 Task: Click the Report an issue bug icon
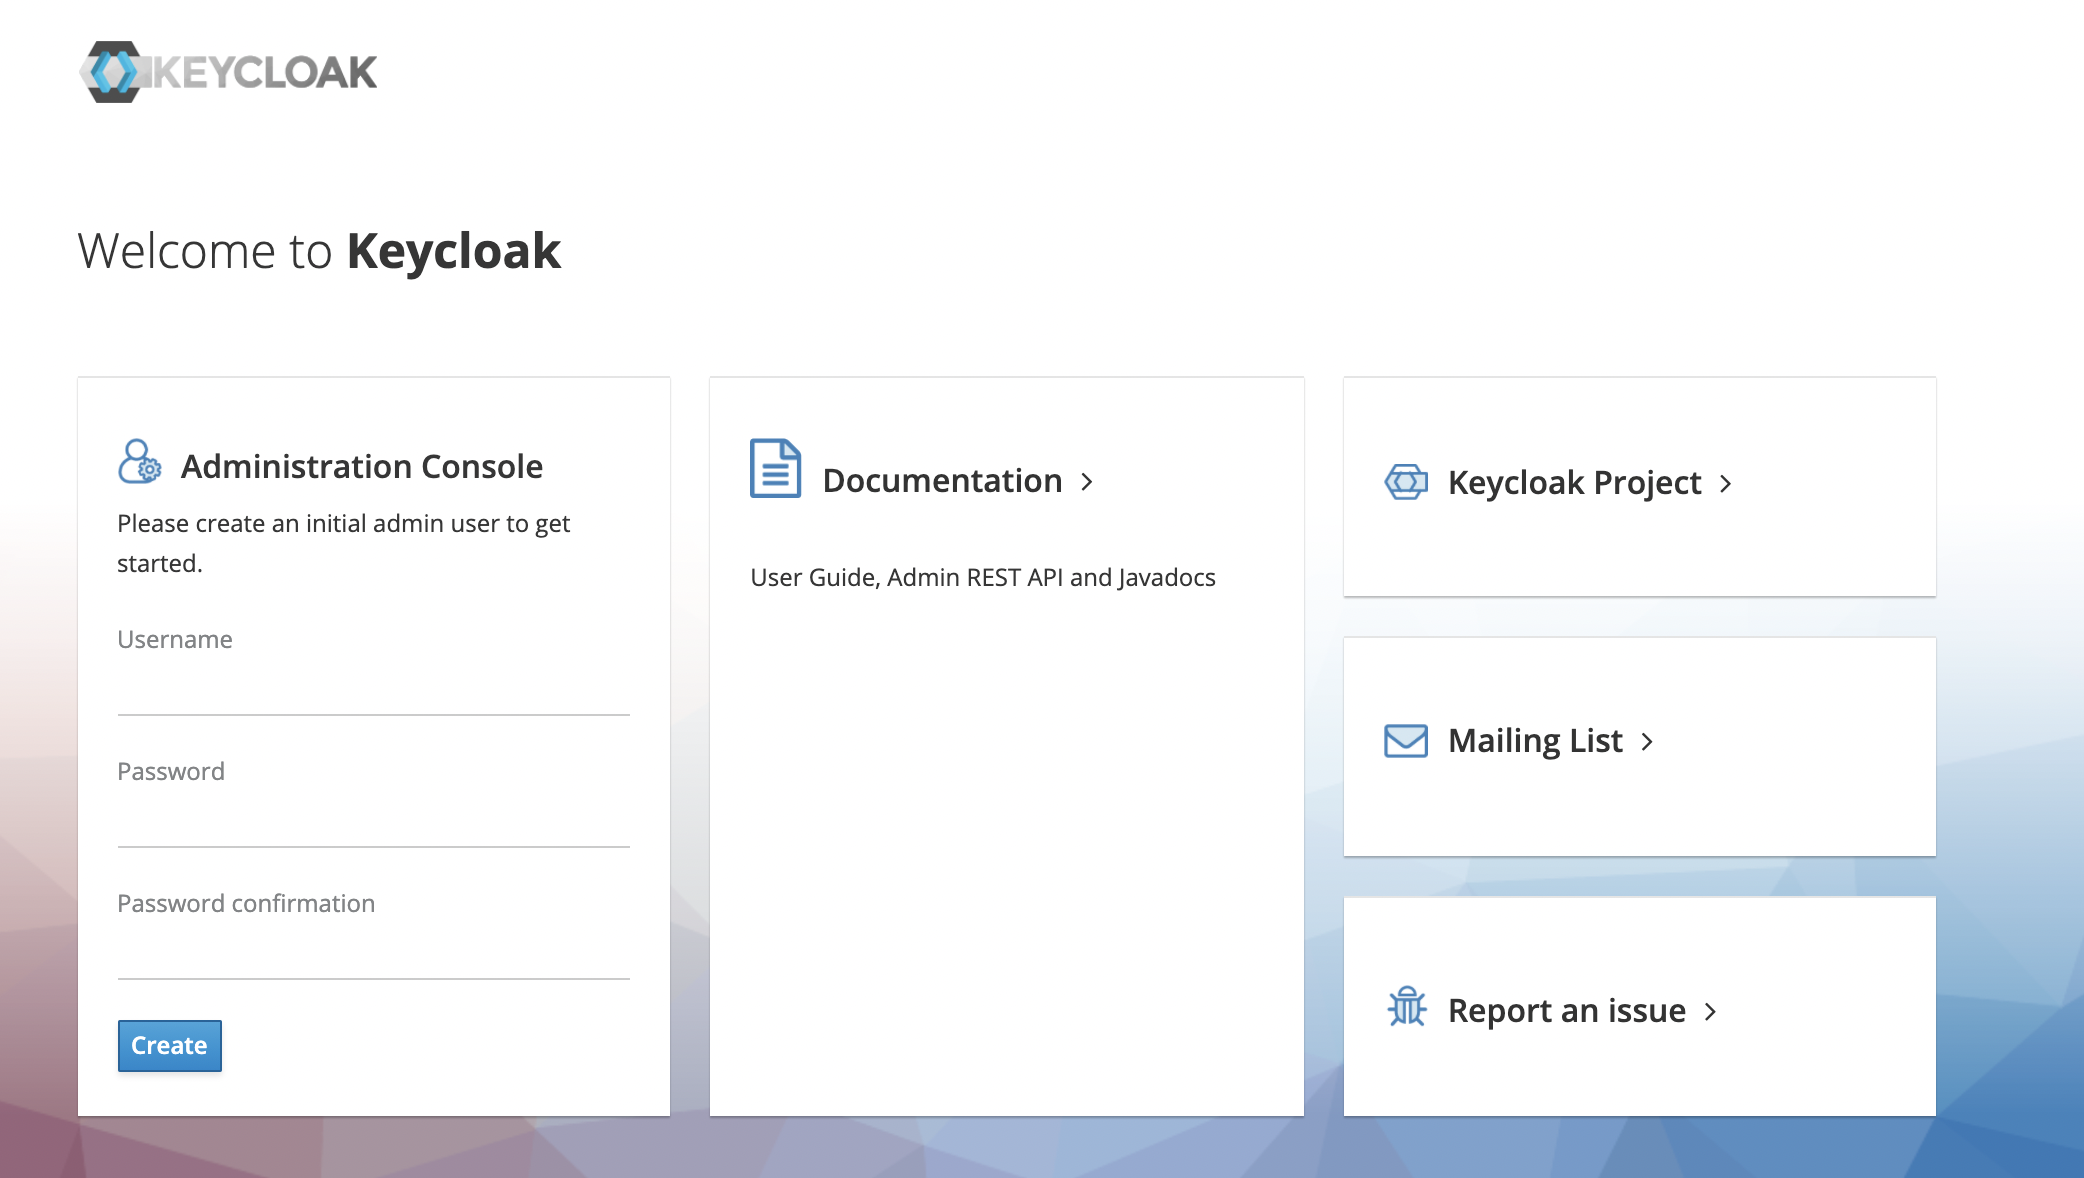1407,1007
